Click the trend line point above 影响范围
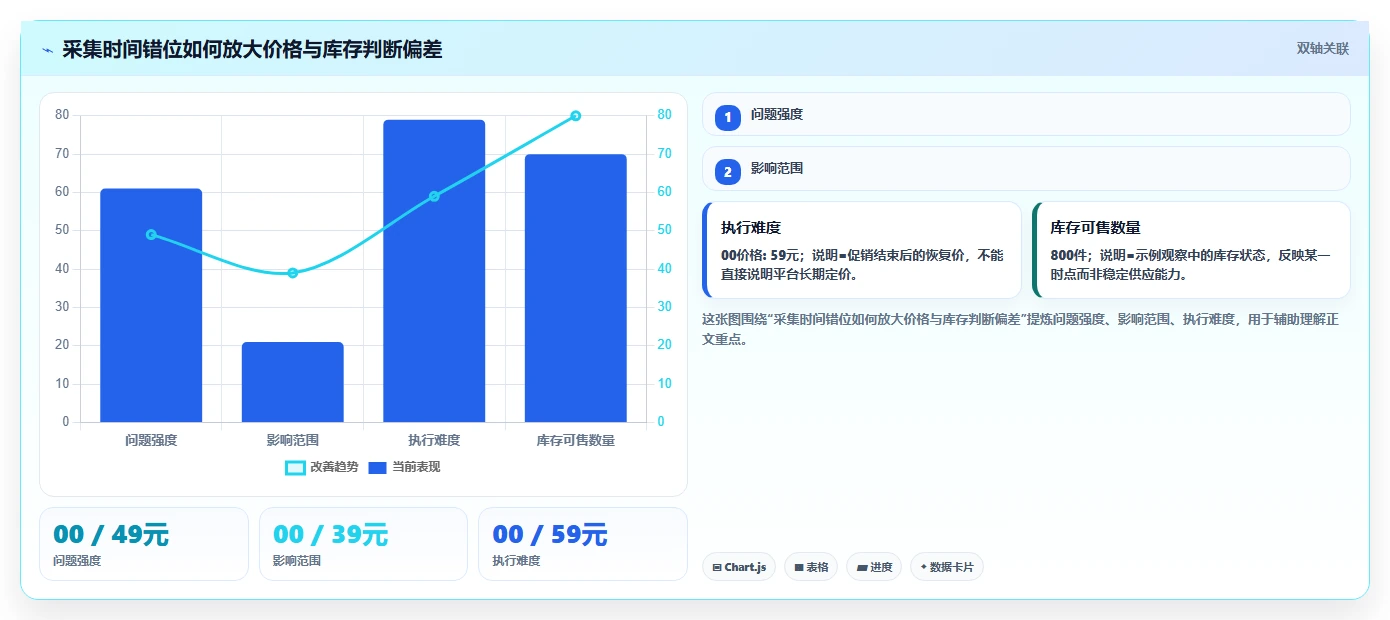The height and width of the screenshot is (620, 1390). coord(293,273)
